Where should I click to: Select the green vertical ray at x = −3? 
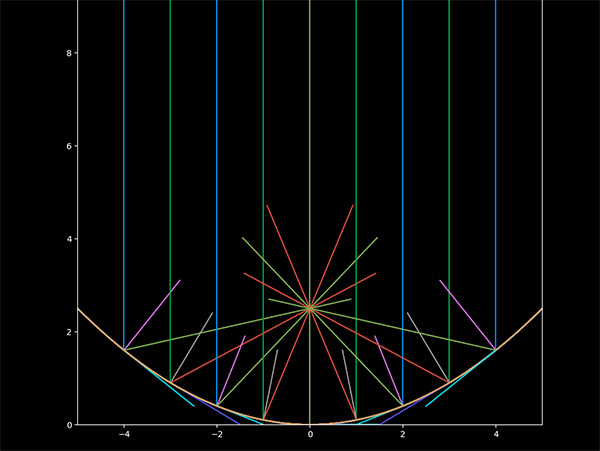point(170,191)
